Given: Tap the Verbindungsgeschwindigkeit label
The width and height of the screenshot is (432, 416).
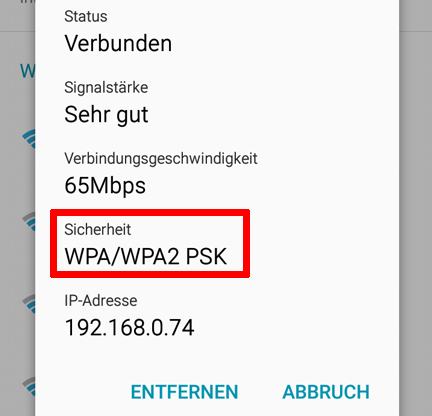Looking at the screenshot, I should click(161, 159).
